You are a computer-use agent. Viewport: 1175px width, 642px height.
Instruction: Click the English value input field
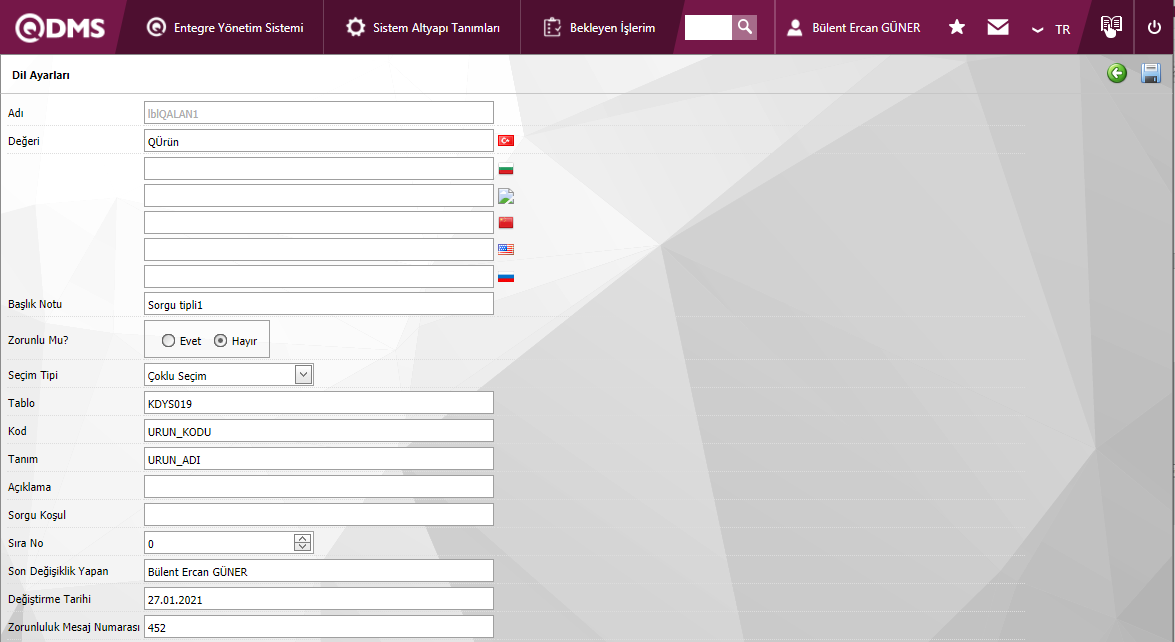click(318, 249)
